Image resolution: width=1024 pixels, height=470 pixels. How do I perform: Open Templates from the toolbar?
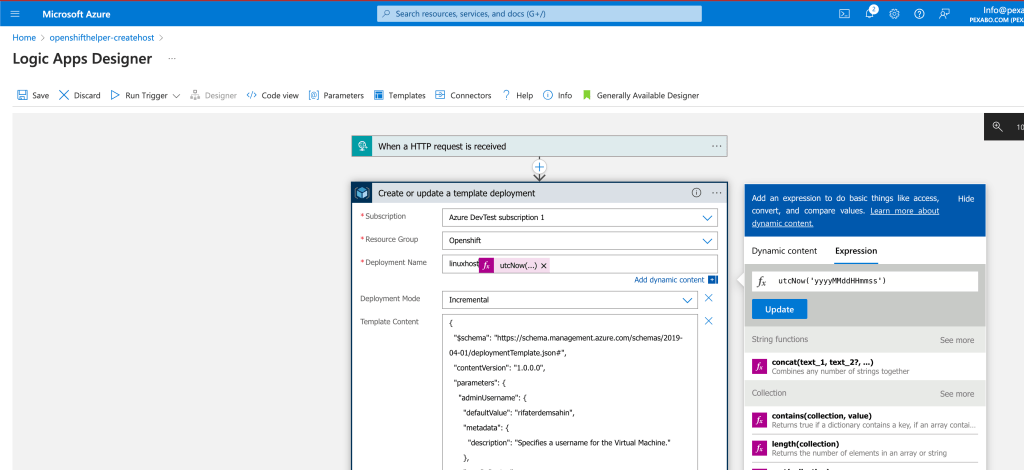400,95
